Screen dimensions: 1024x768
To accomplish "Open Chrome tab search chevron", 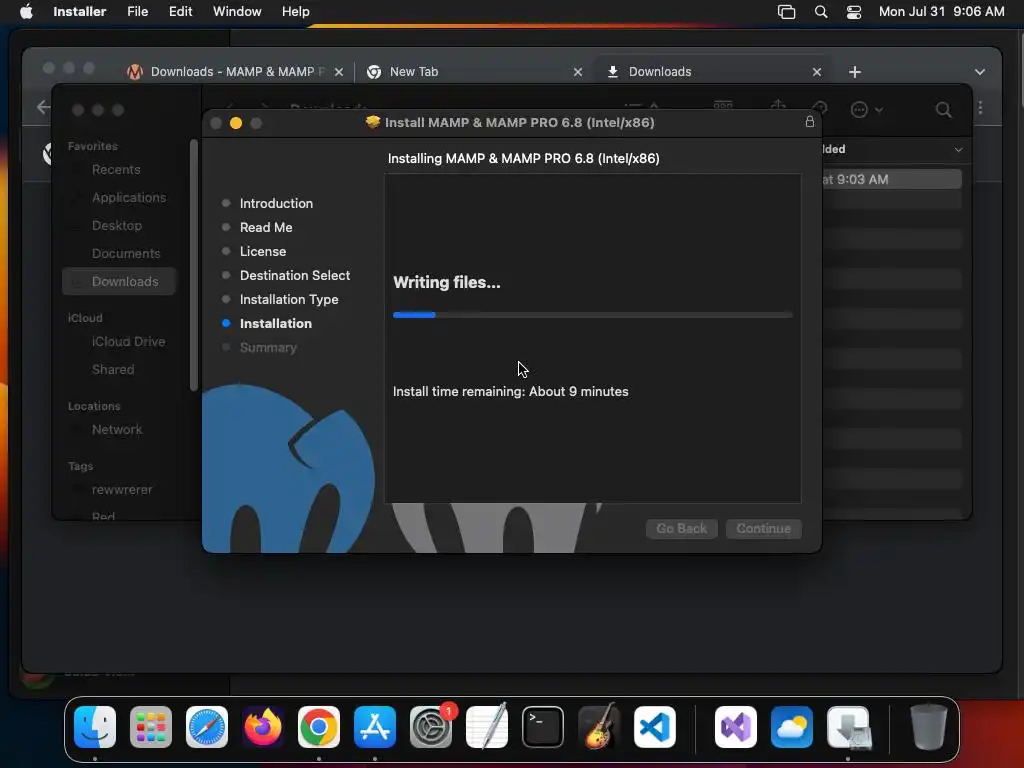I will pyautogui.click(x=980, y=72).
